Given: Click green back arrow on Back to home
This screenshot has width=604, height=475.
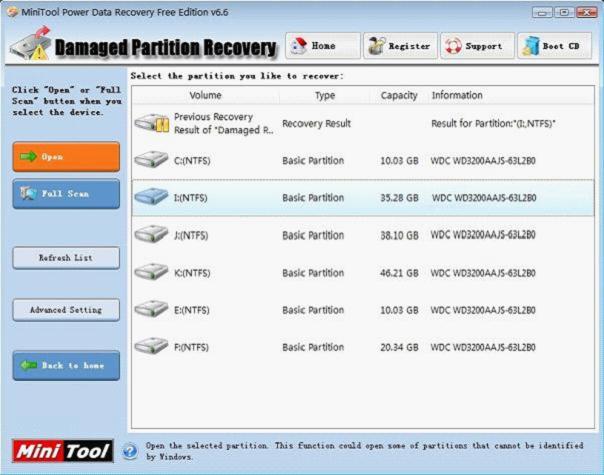Looking at the screenshot, I should click(x=29, y=365).
